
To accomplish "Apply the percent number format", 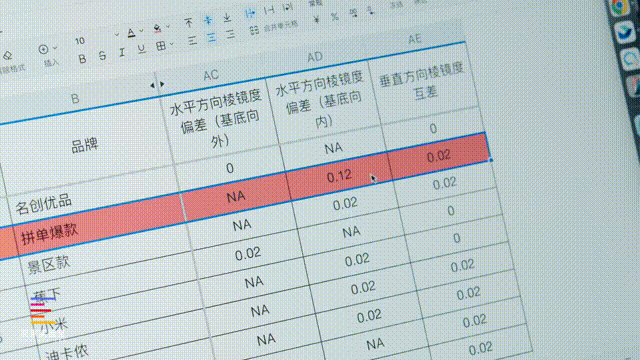I will [x=335, y=17].
